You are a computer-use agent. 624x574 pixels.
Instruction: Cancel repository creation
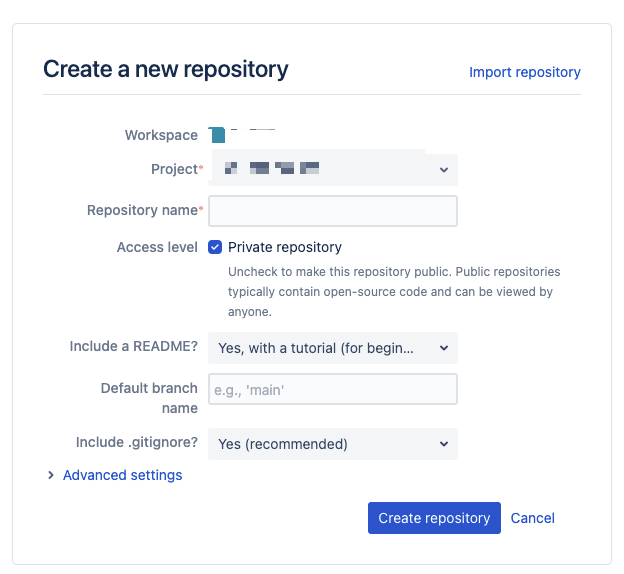tap(532, 518)
